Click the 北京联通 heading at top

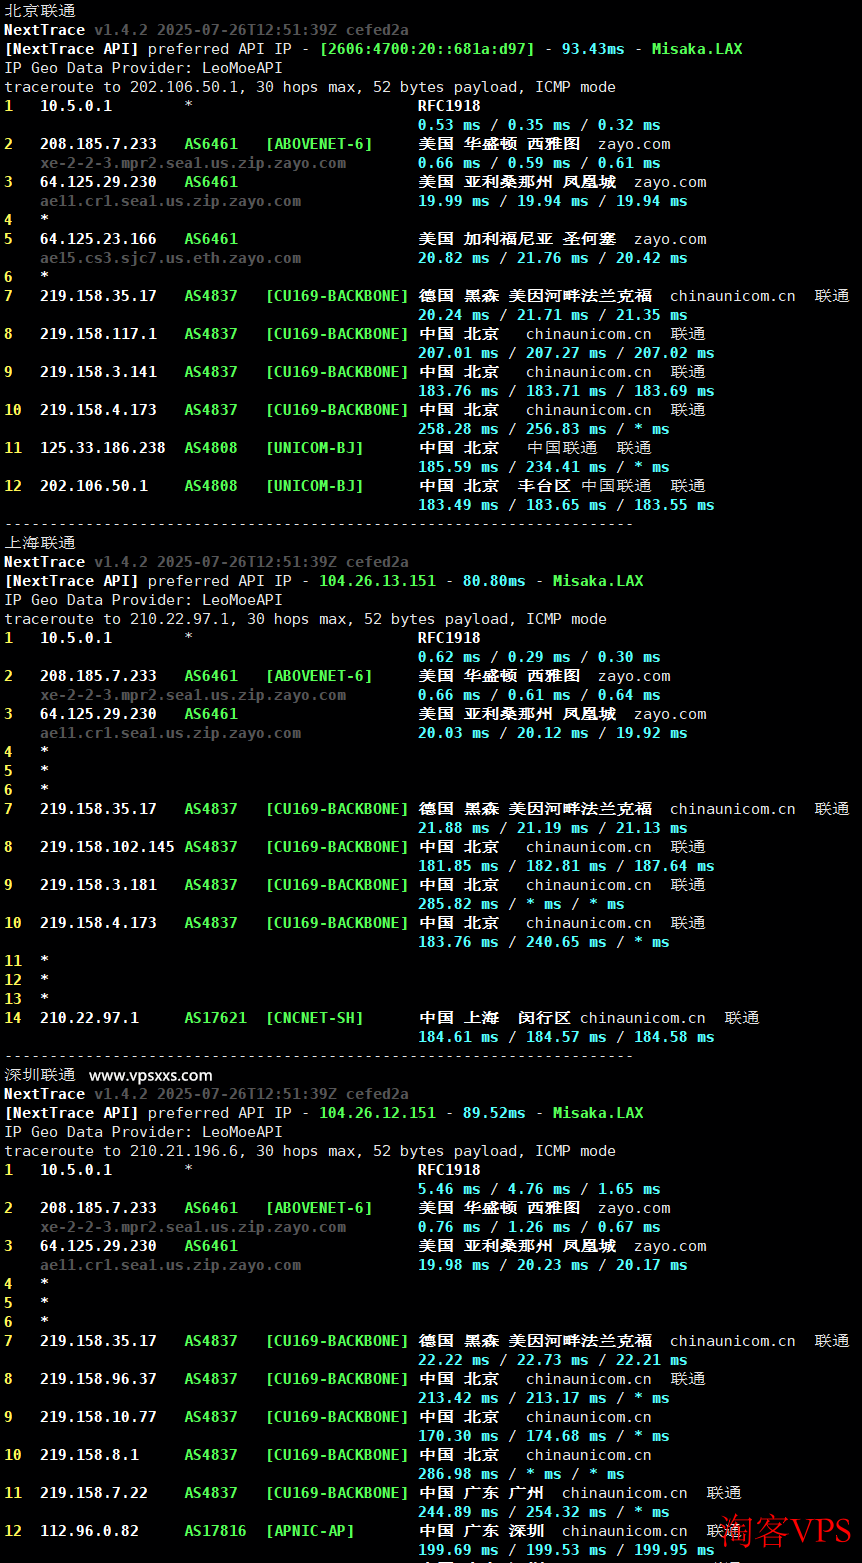click(40, 11)
